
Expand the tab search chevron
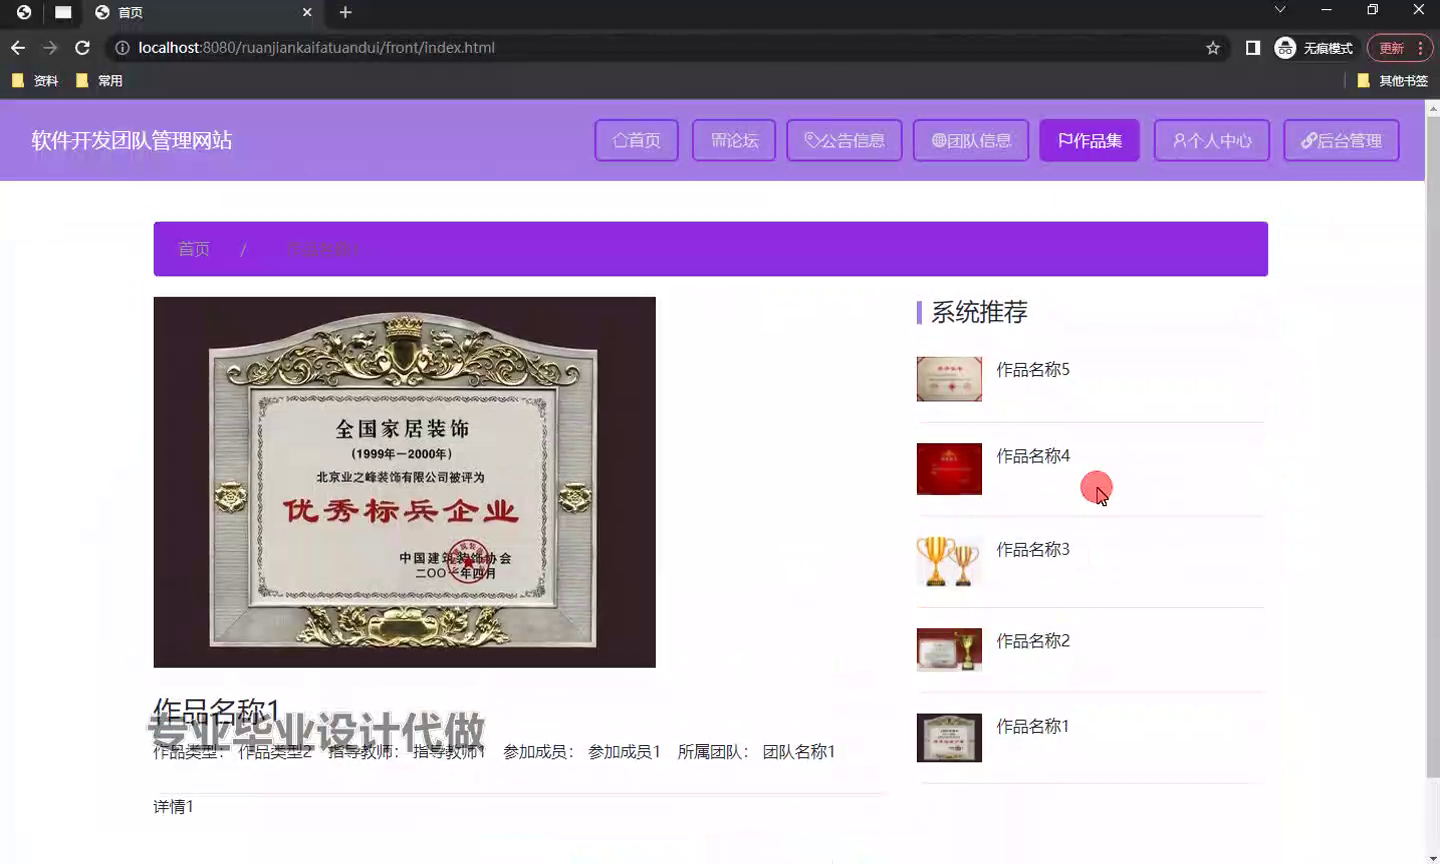pyautogui.click(x=1279, y=10)
